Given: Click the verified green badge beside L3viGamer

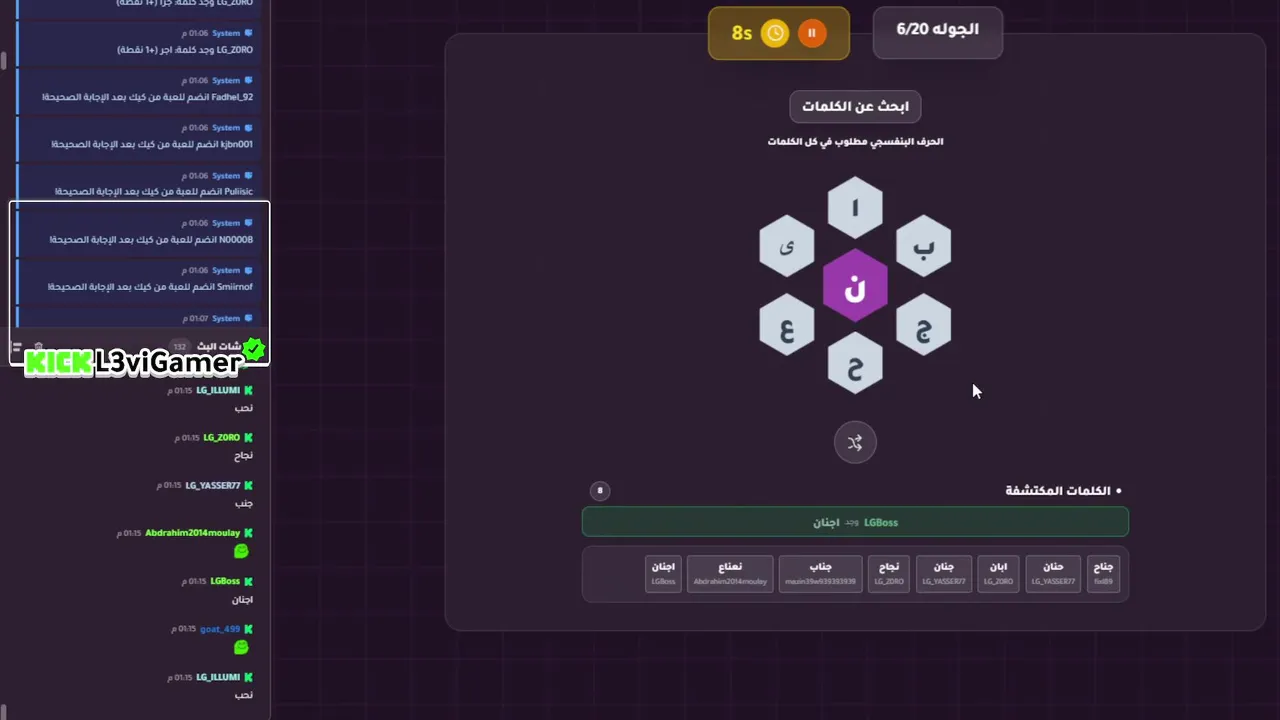Looking at the screenshot, I should click(x=254, y=349).
